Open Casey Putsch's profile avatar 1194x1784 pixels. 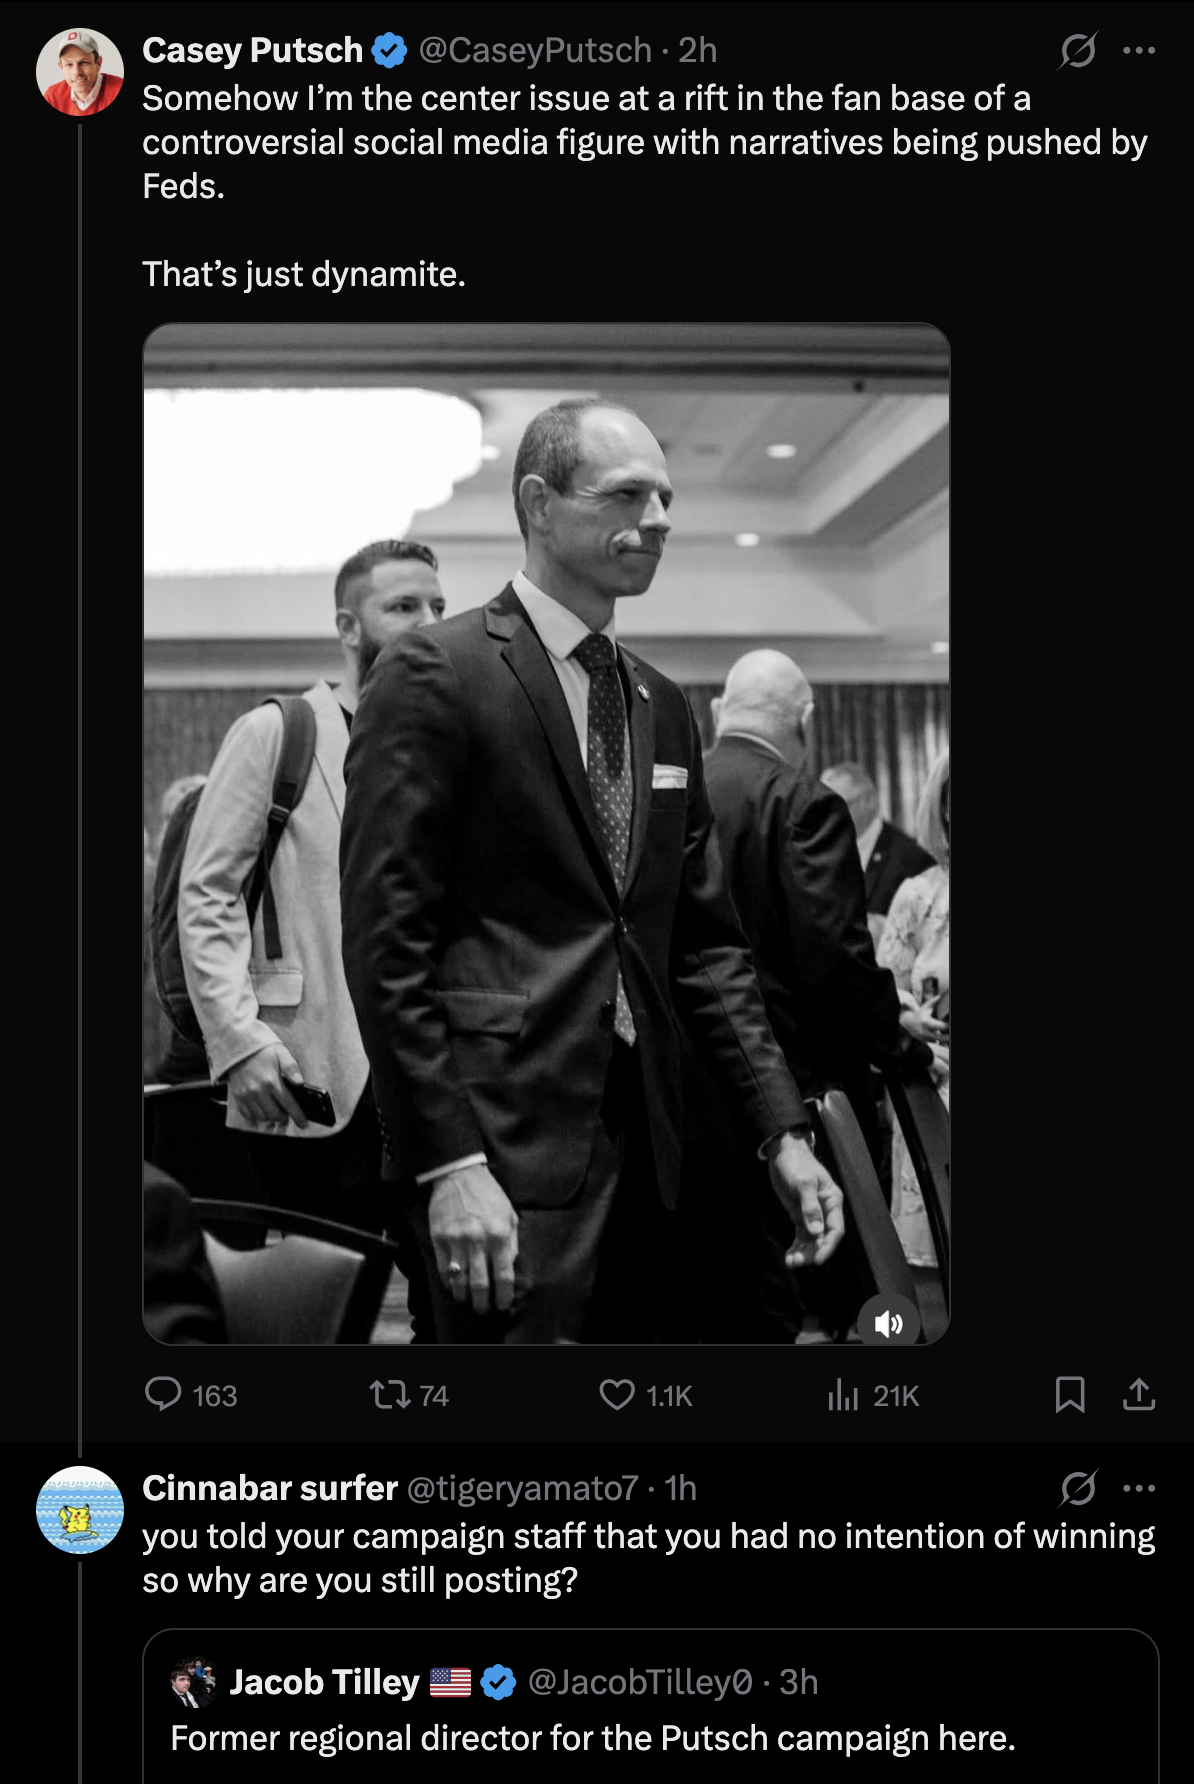(80, 72)
